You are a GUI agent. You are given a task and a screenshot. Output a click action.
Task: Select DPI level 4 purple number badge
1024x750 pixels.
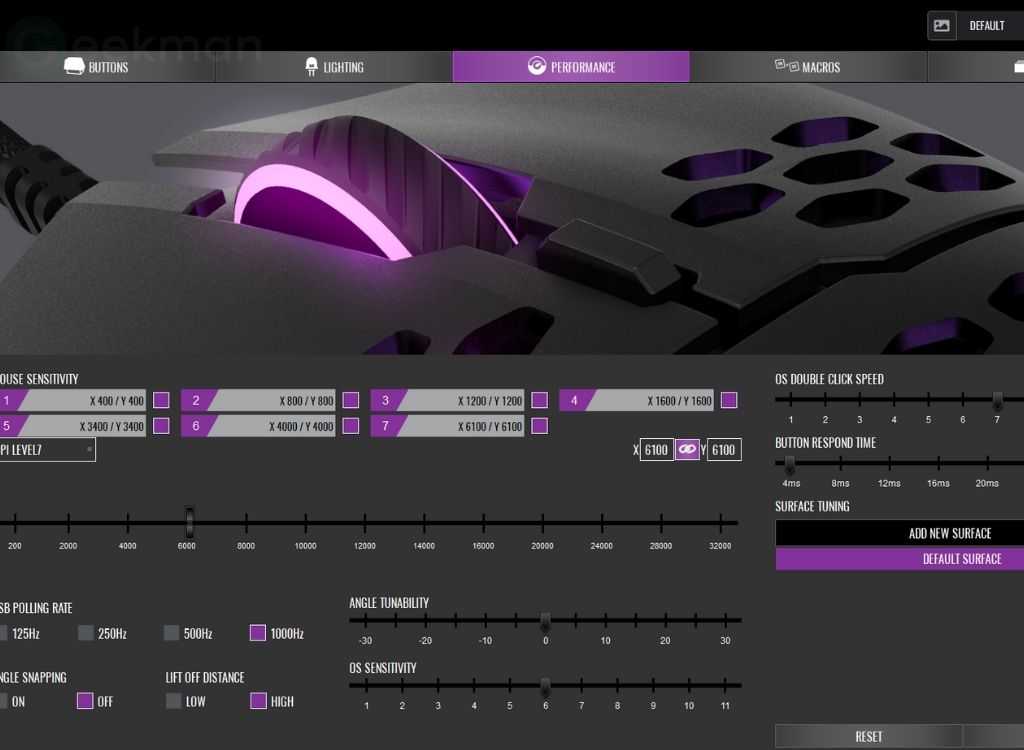pos(575,401)
